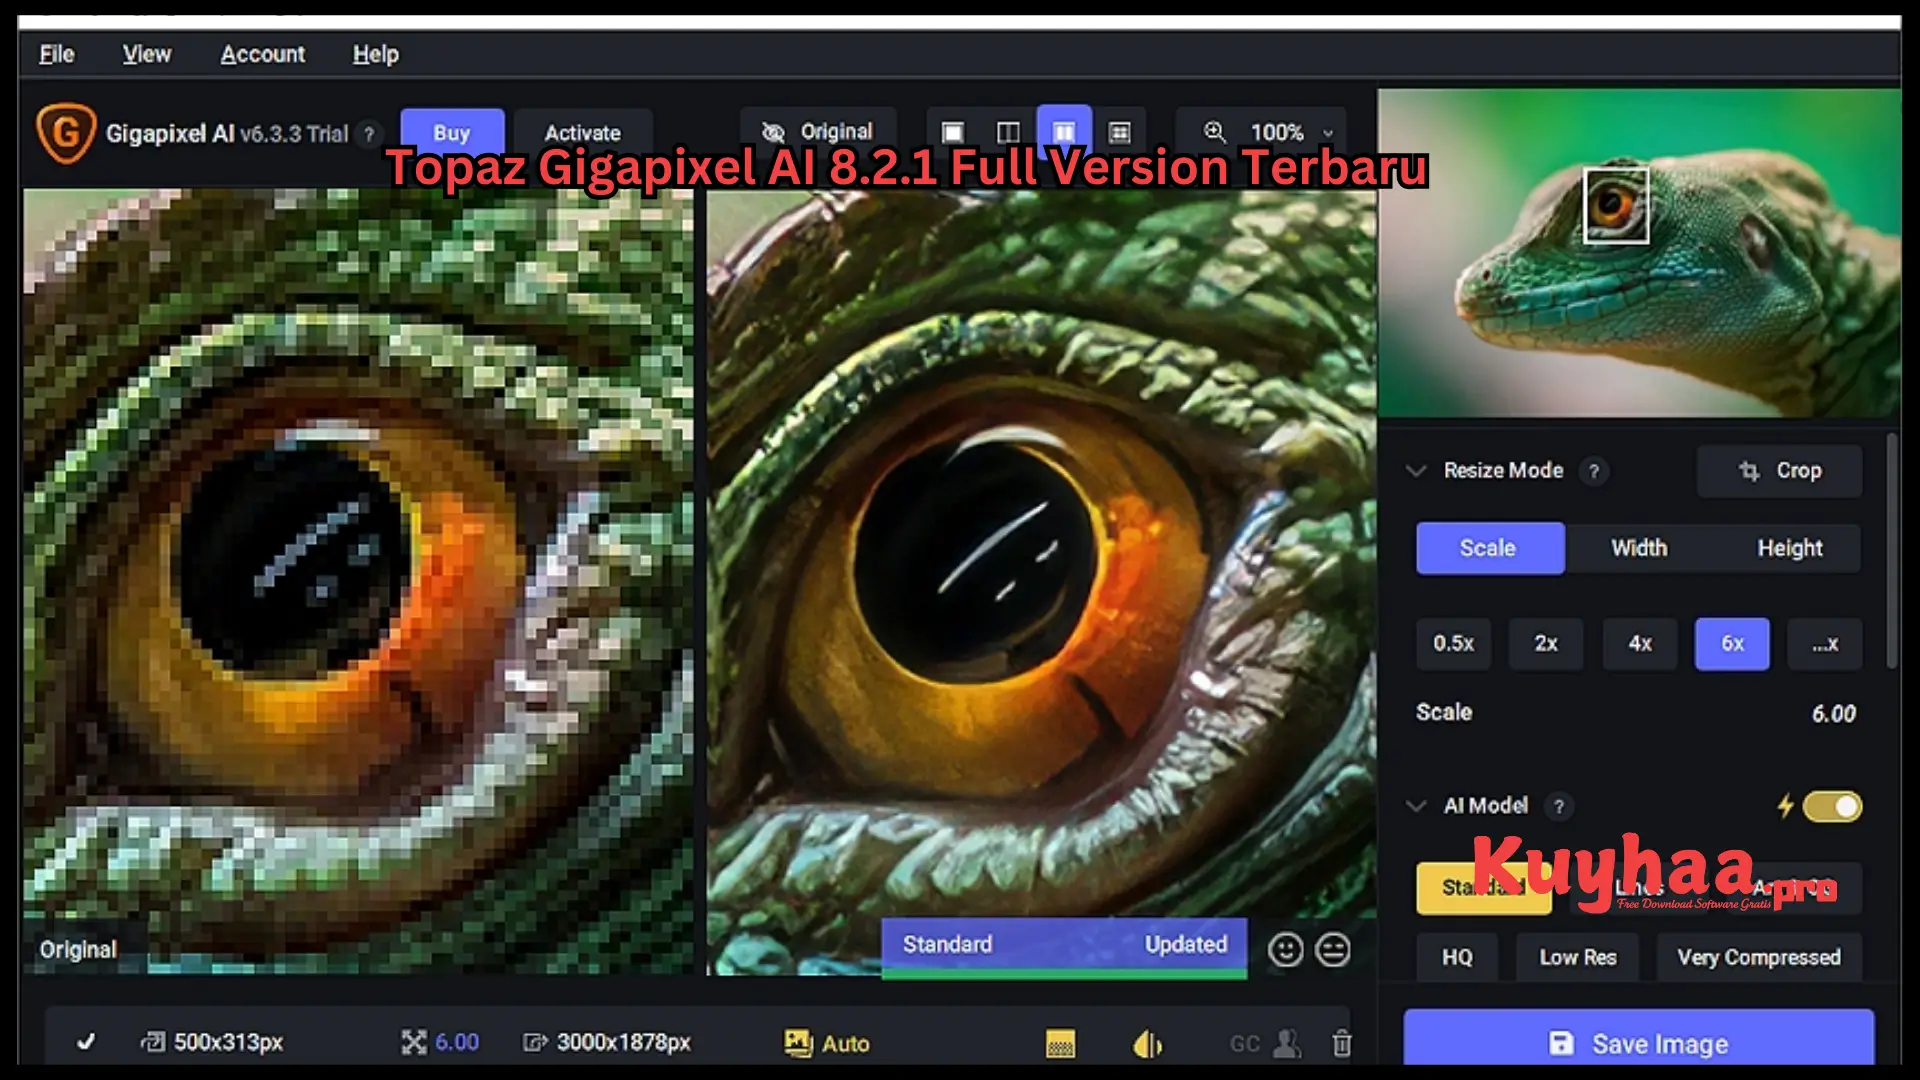The image size is (1920, 1080).
Task: Select the Width resize mode
Action: [x=1639, y=548]
